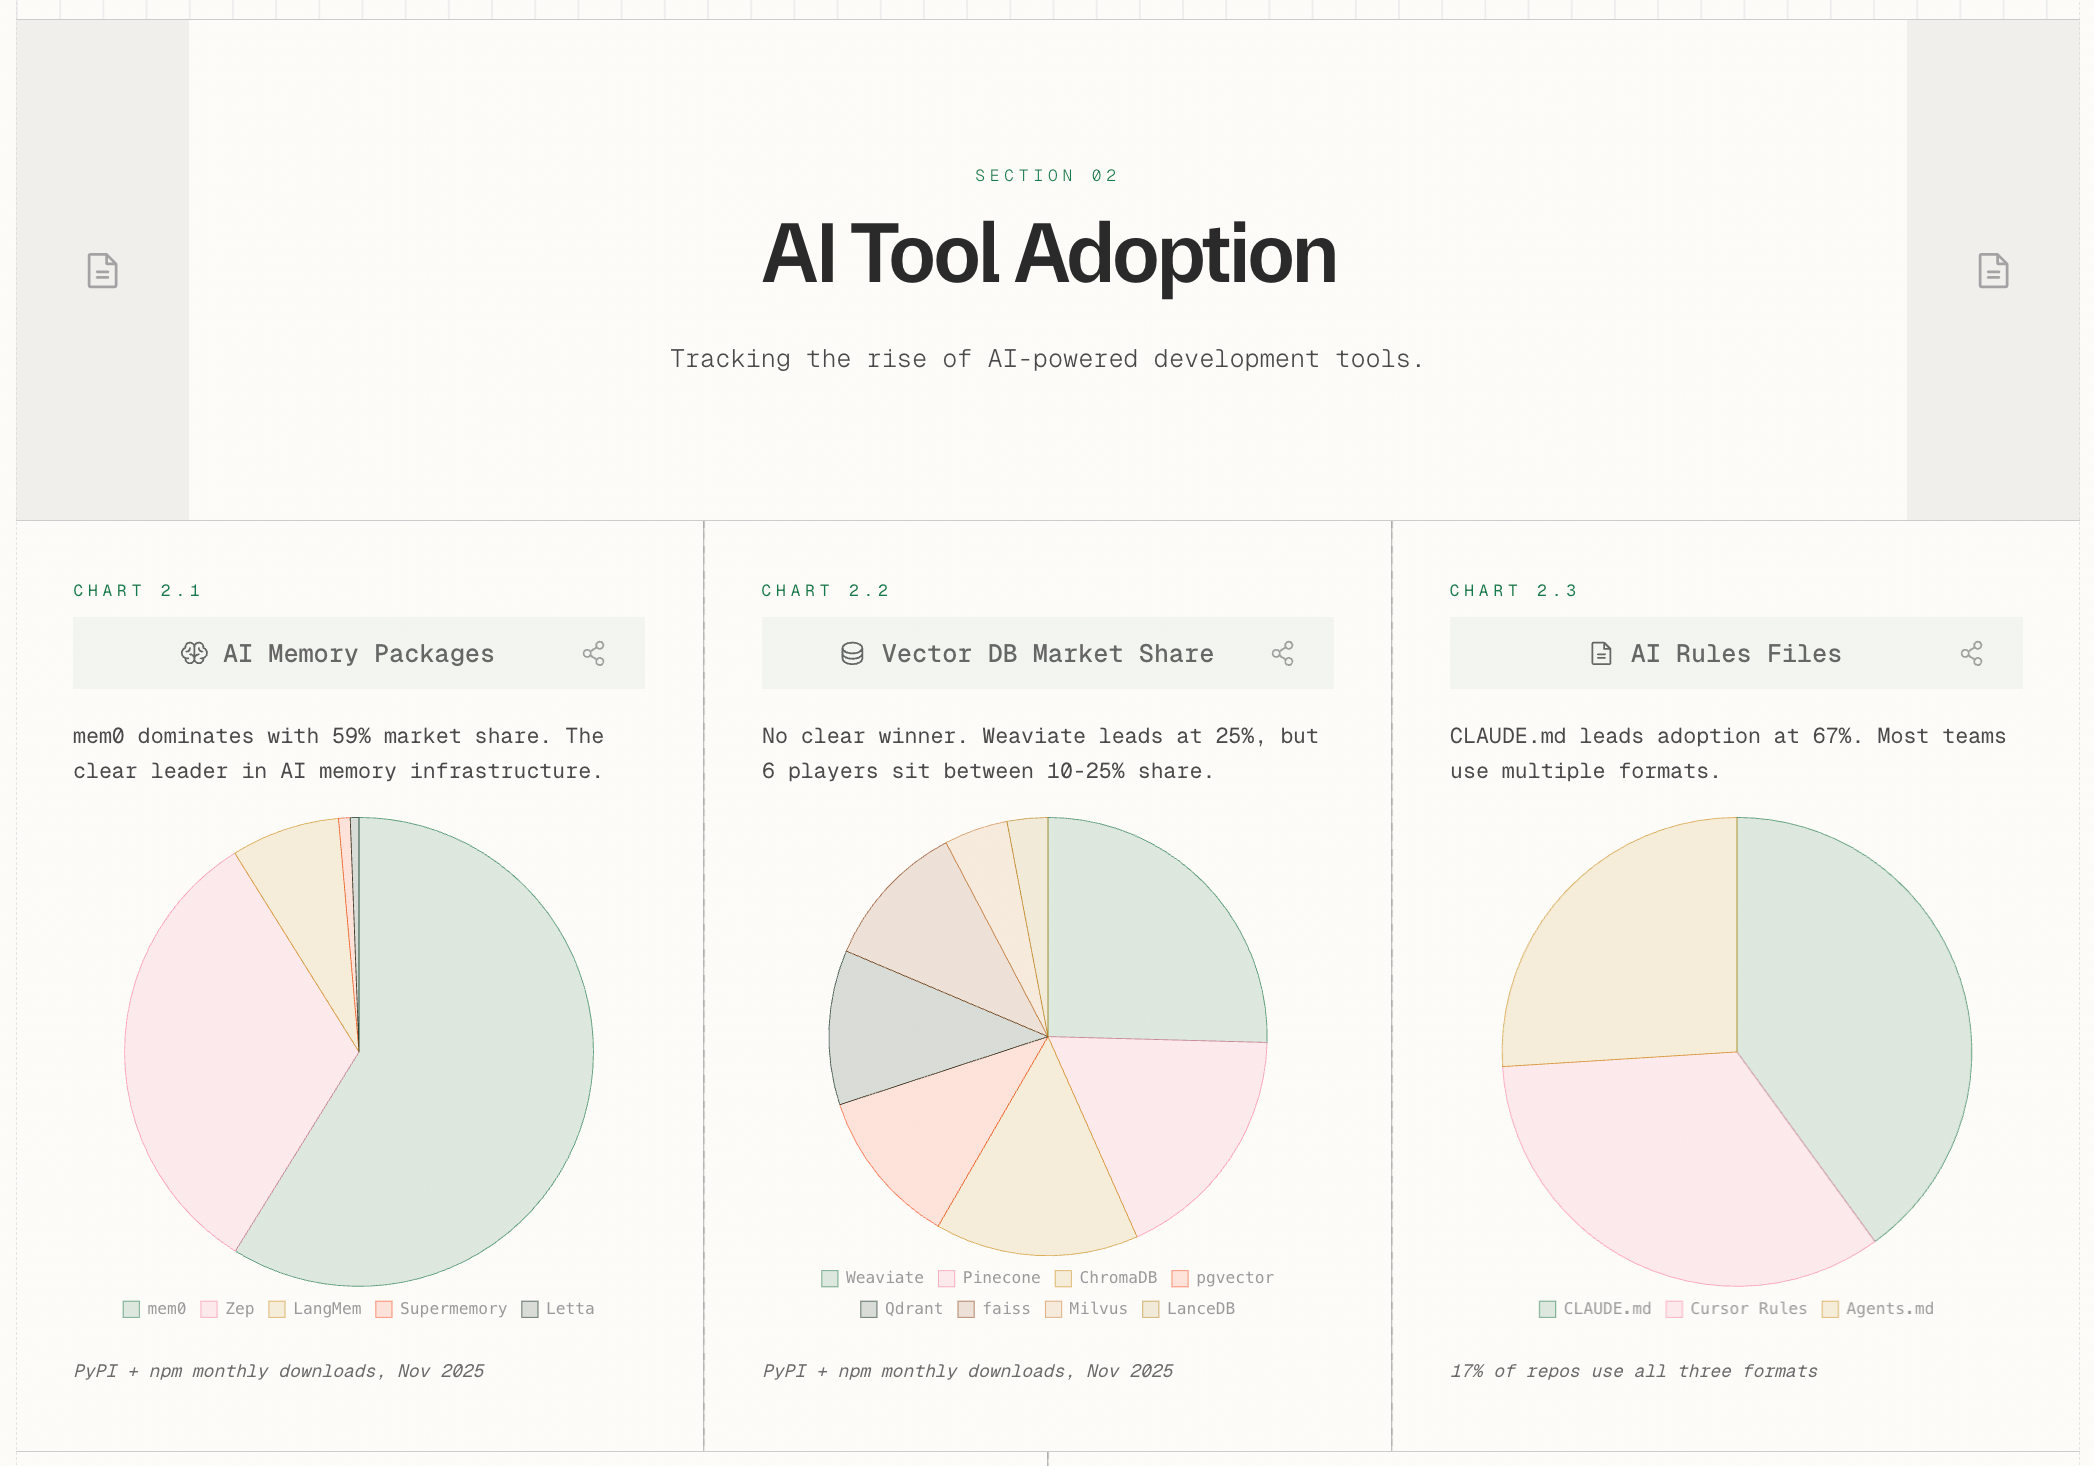Toggle the Zep legend entry
Viewport: 2094px width, 1466px height.
coord(228,1309)
